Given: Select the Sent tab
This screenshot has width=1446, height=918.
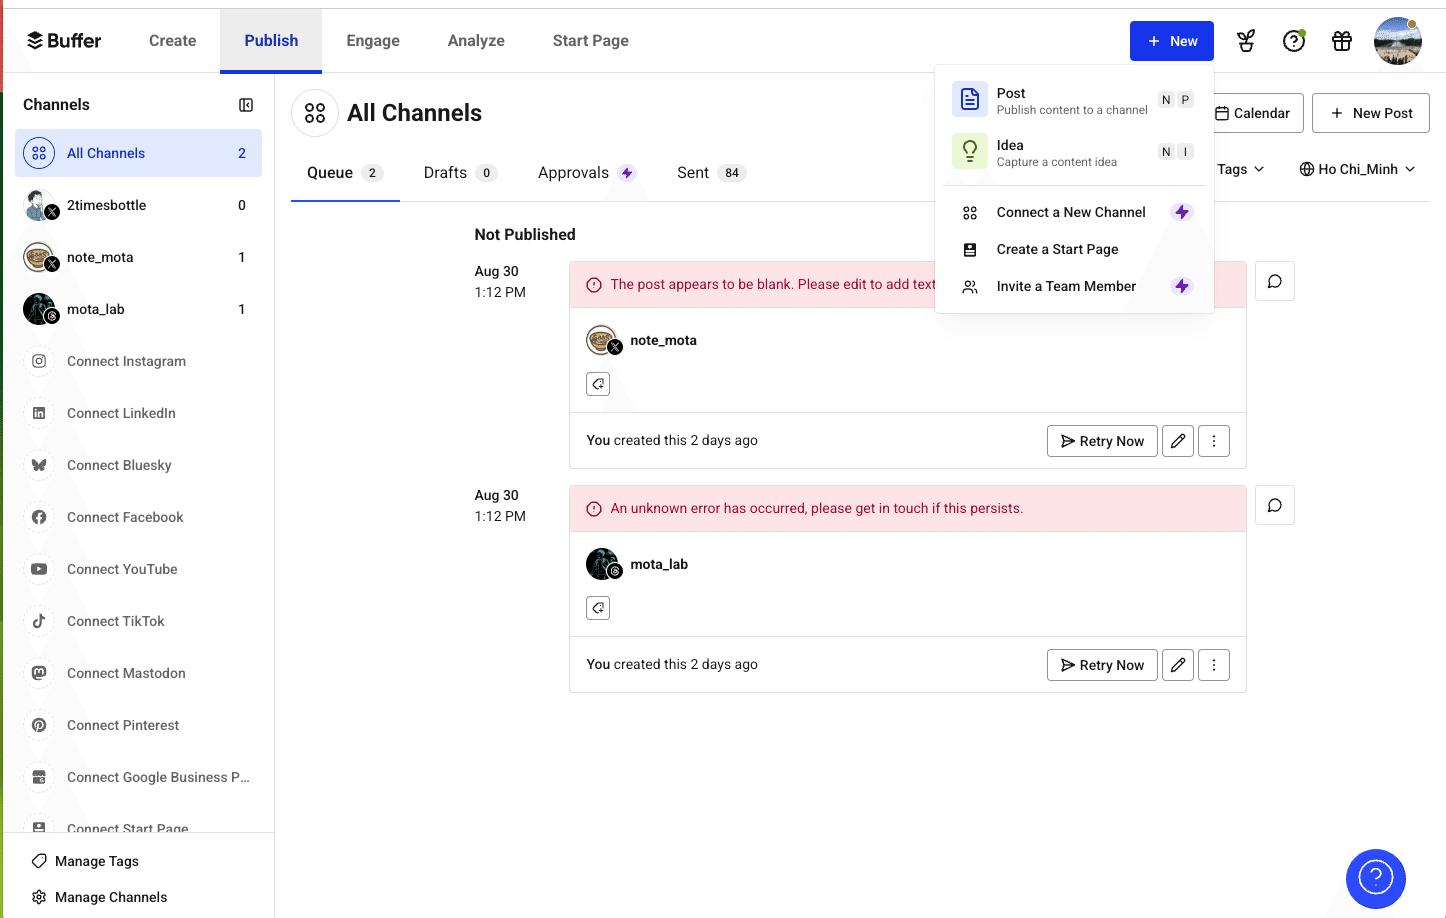Looking at the screenshot, I should pyautogui.click(x=712, y=173).
